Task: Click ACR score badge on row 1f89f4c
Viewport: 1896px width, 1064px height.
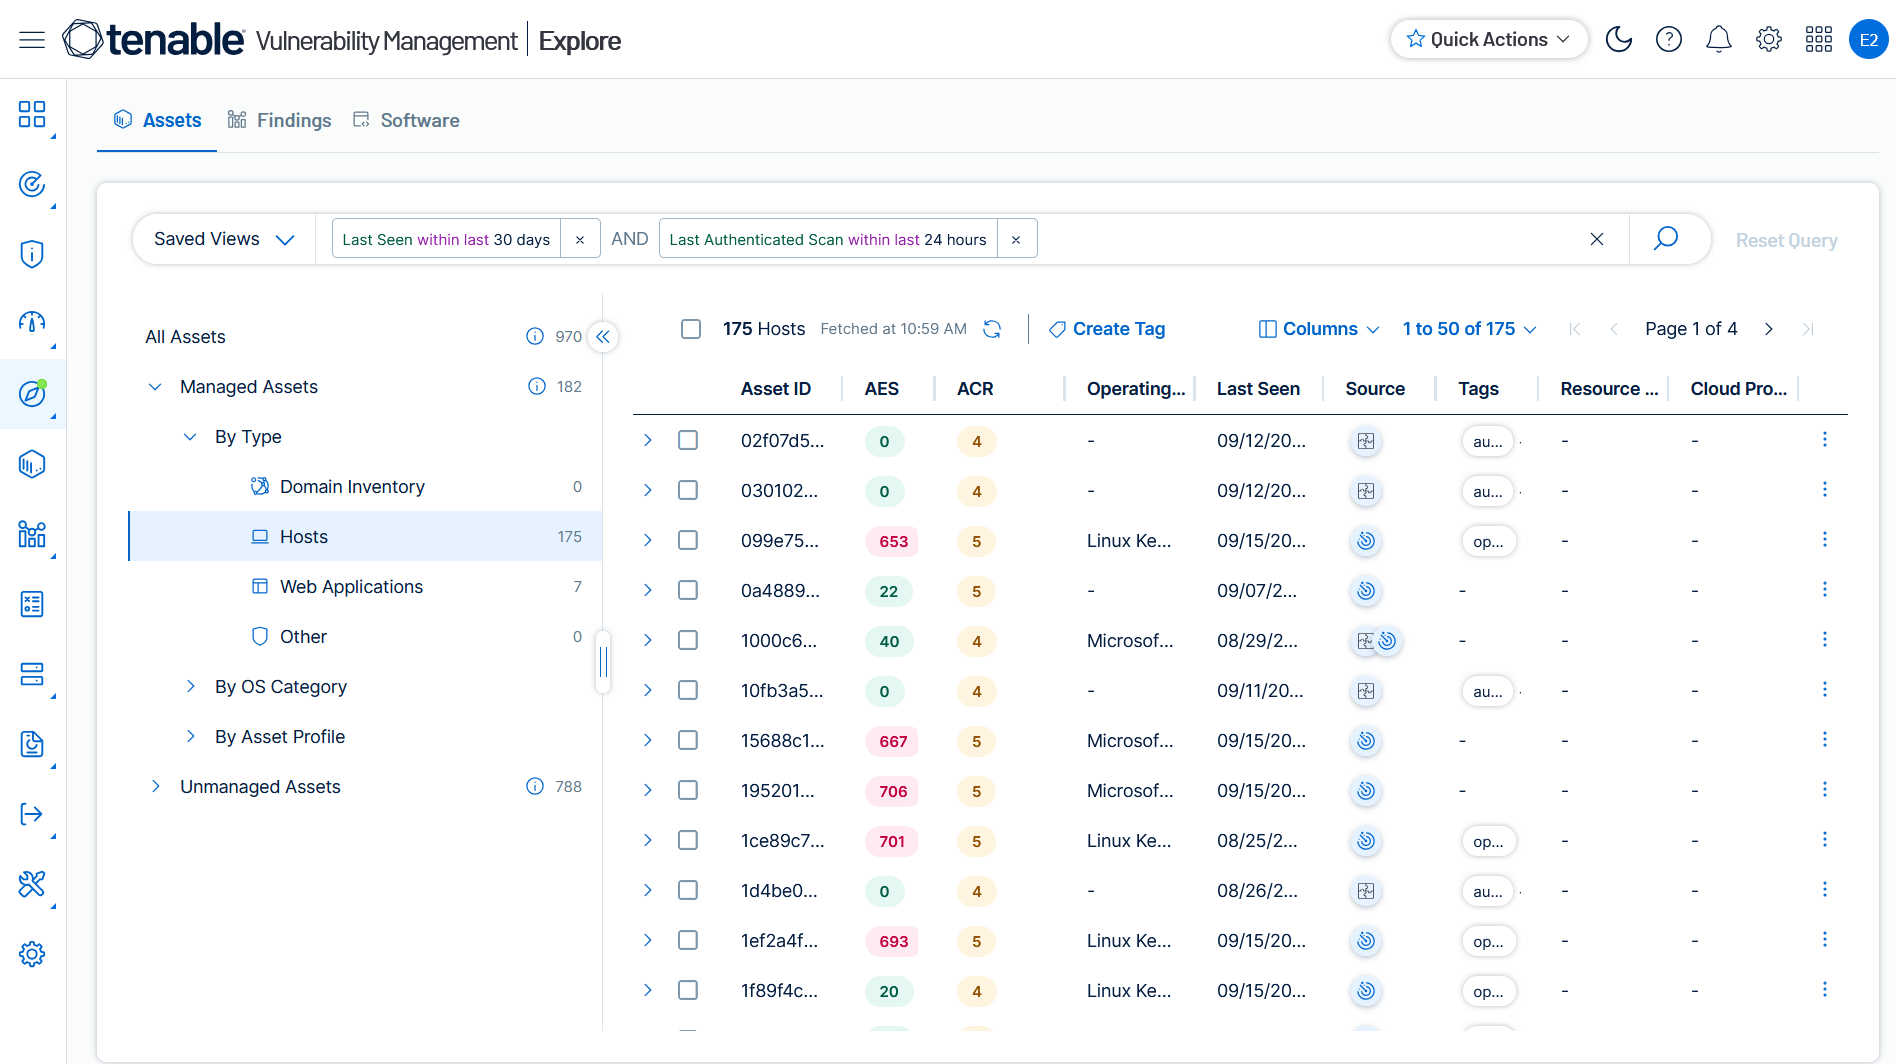Action: pyautogui.click(x=977, y=991)
